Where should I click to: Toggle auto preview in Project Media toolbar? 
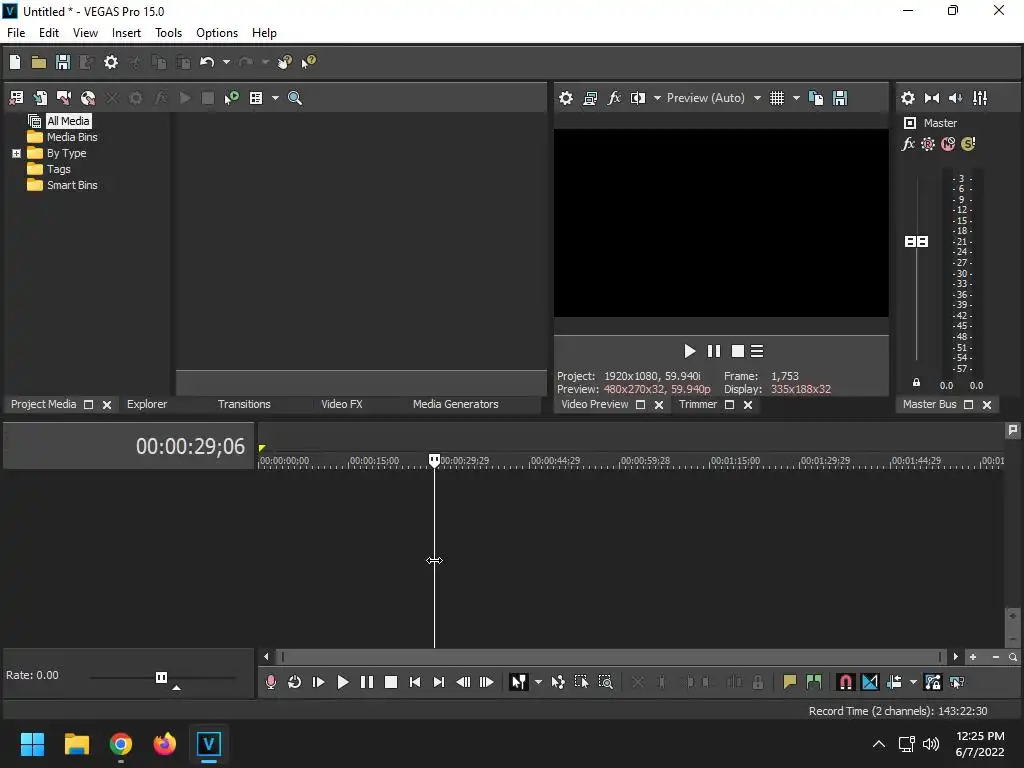[232, 98]
